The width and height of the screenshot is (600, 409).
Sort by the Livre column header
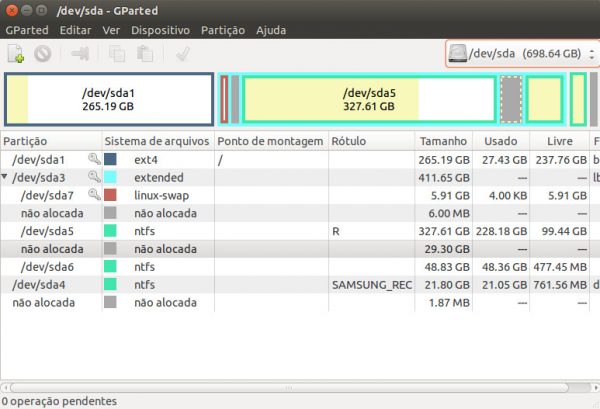[x=559, y=141]
